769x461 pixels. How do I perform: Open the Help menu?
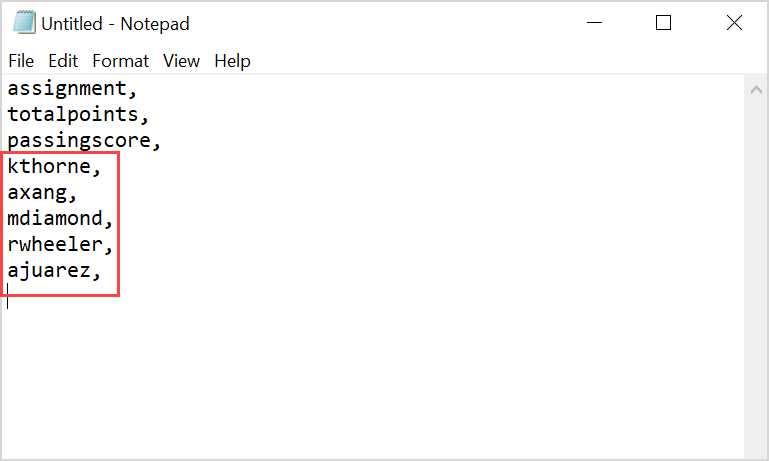(232, 61)
